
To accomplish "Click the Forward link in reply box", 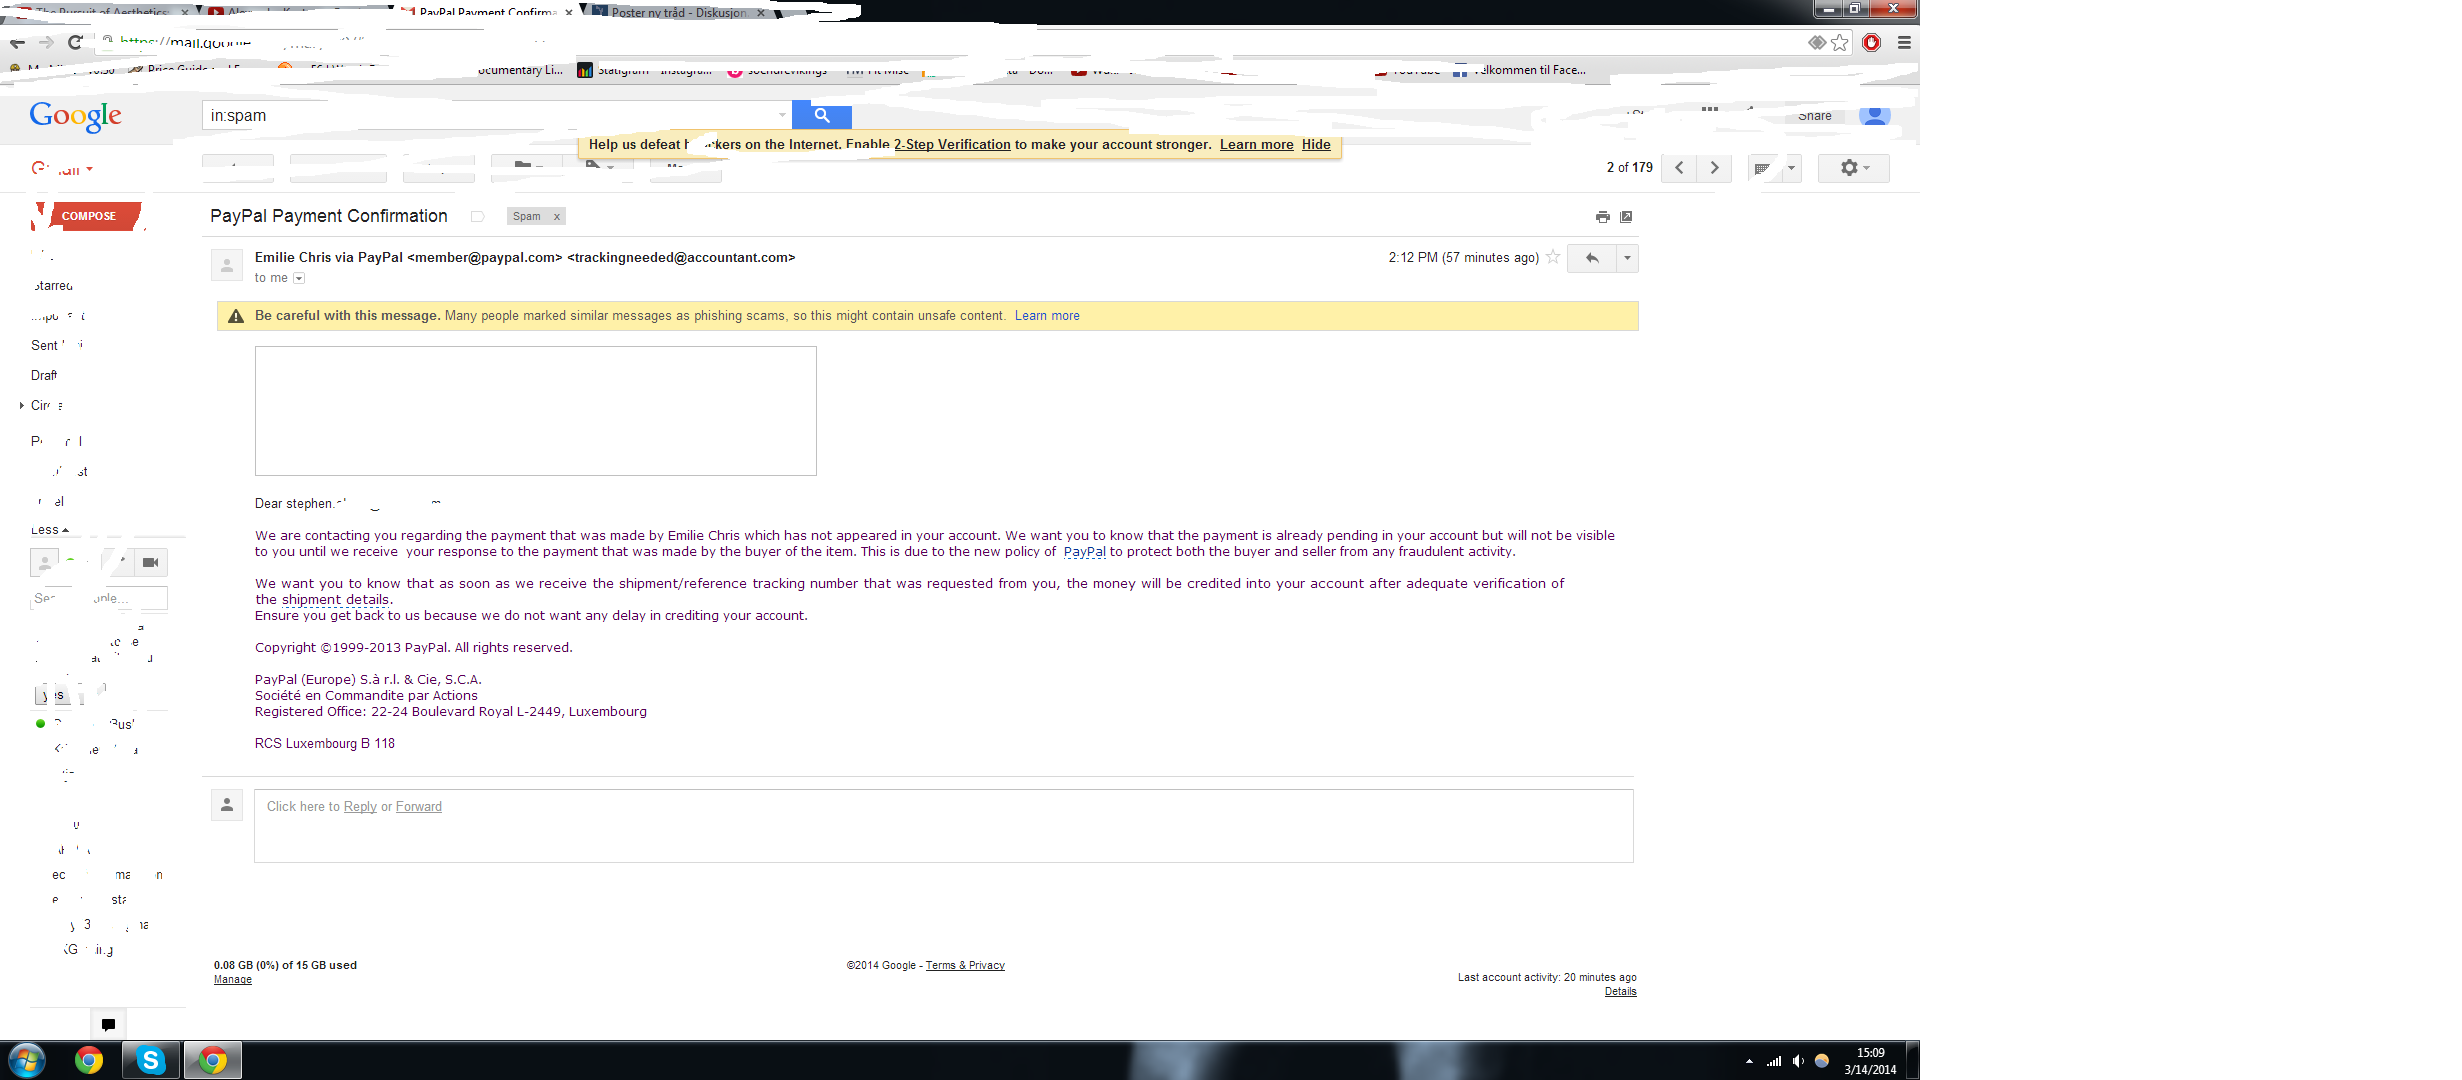I will click(418, 807).
